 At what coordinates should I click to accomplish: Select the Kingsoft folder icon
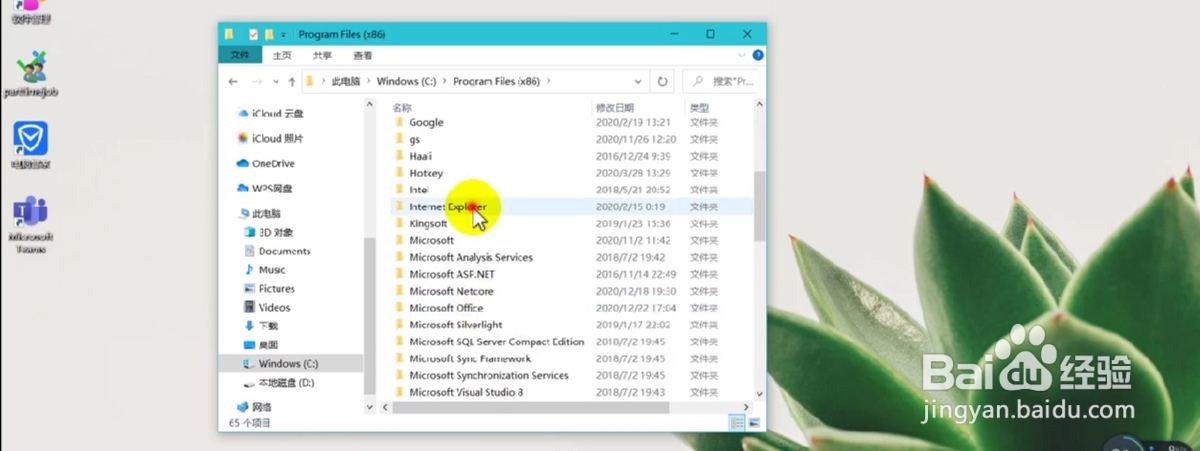(x=399, y=224)
